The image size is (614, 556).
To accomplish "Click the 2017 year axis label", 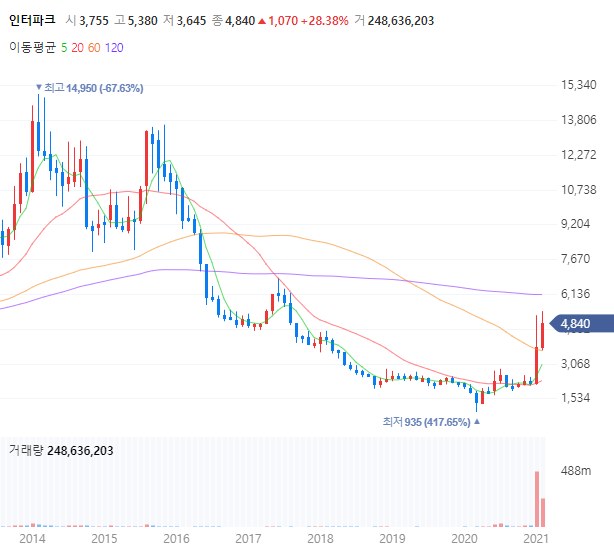I will 248,539.
